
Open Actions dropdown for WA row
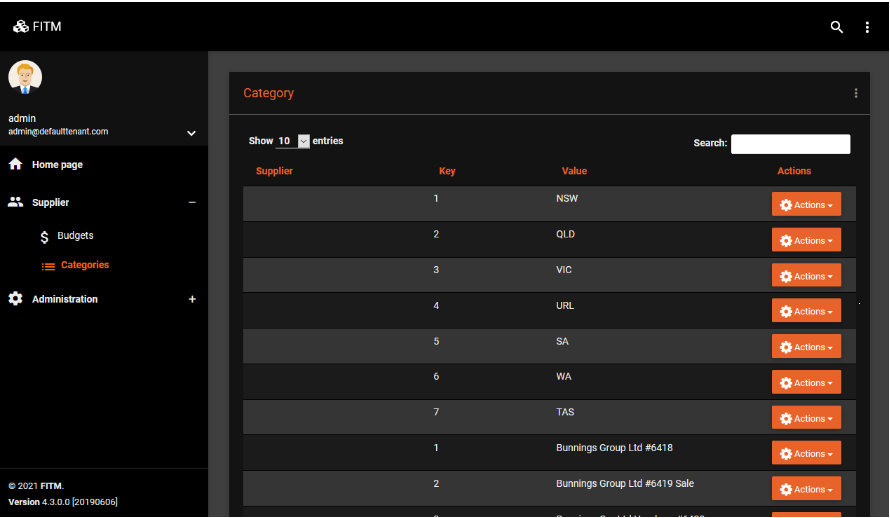806,382
